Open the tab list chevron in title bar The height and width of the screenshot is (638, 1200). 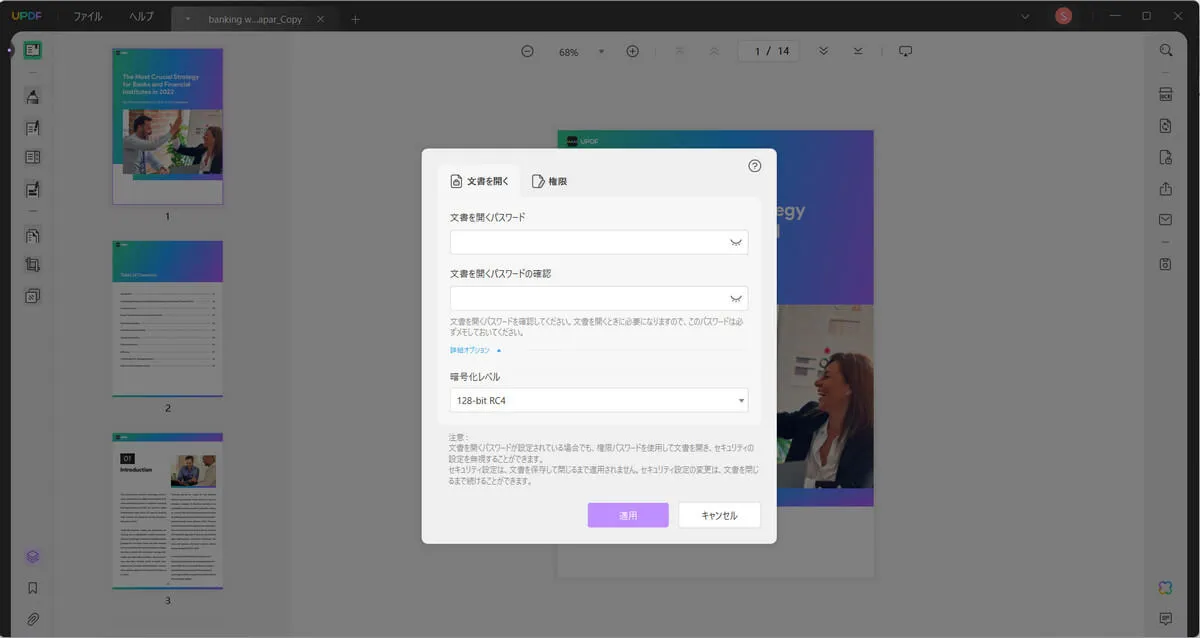pyautogui.click(x=1025, y=16)
